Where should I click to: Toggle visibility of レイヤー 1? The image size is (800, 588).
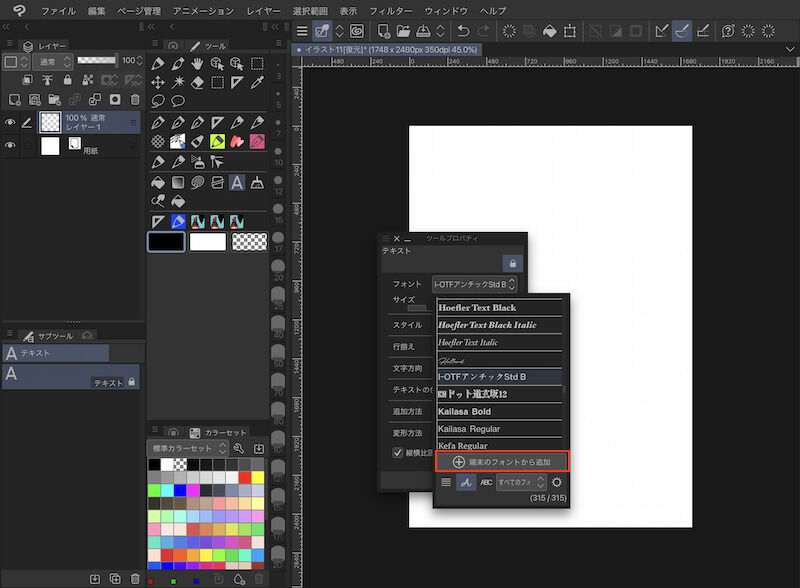[x=10, y=122]
